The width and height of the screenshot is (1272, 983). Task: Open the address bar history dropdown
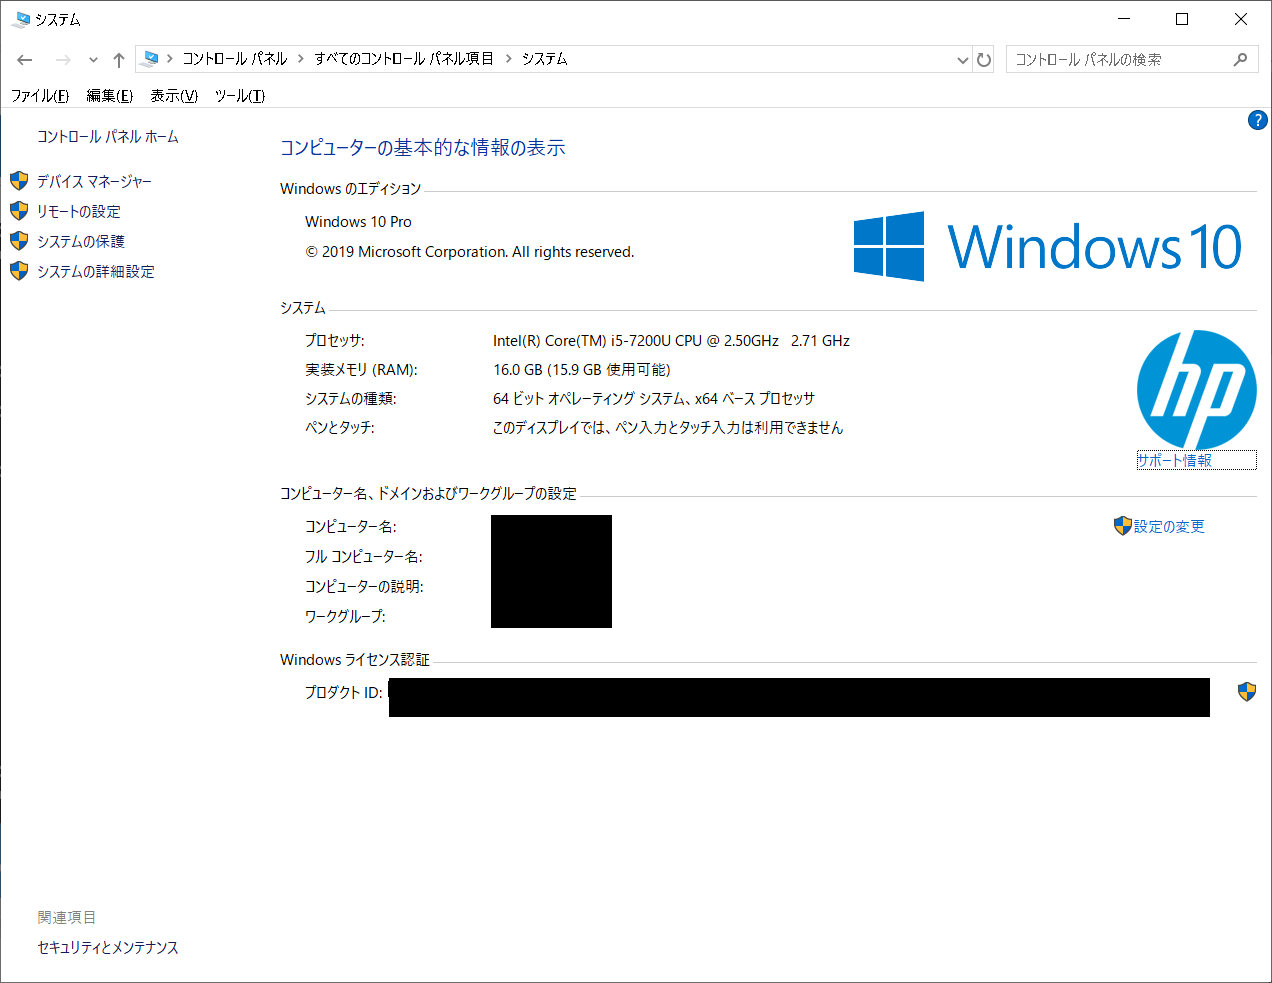[962, 59]
